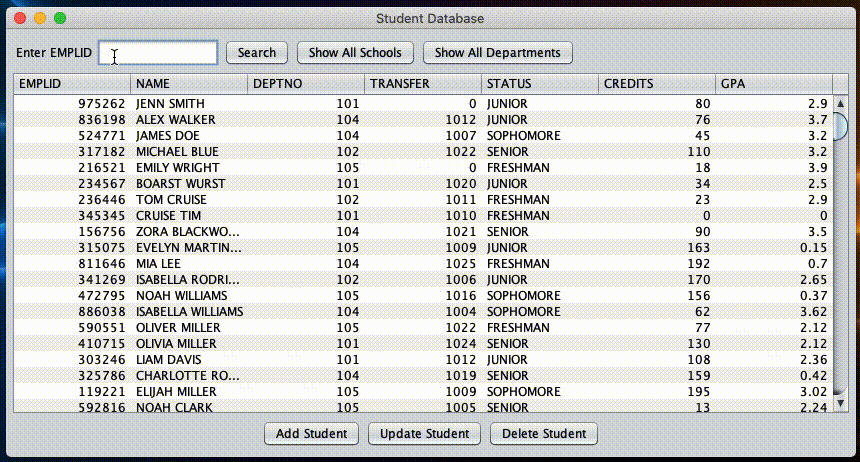Image resolution: width=860 pixels, height=462 pixels.
Task: Select the GPA column header
Action: click(x=774, y=84)
